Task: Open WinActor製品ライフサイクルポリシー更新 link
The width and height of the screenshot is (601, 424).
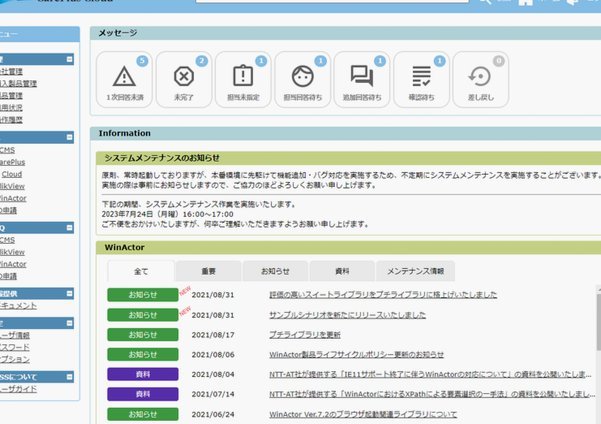Action: coord(356,355)
